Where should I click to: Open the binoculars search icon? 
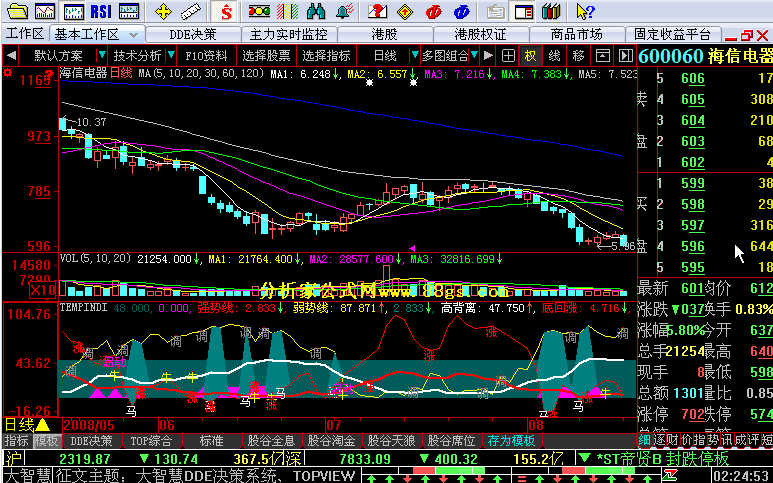[x=316, y=11]
